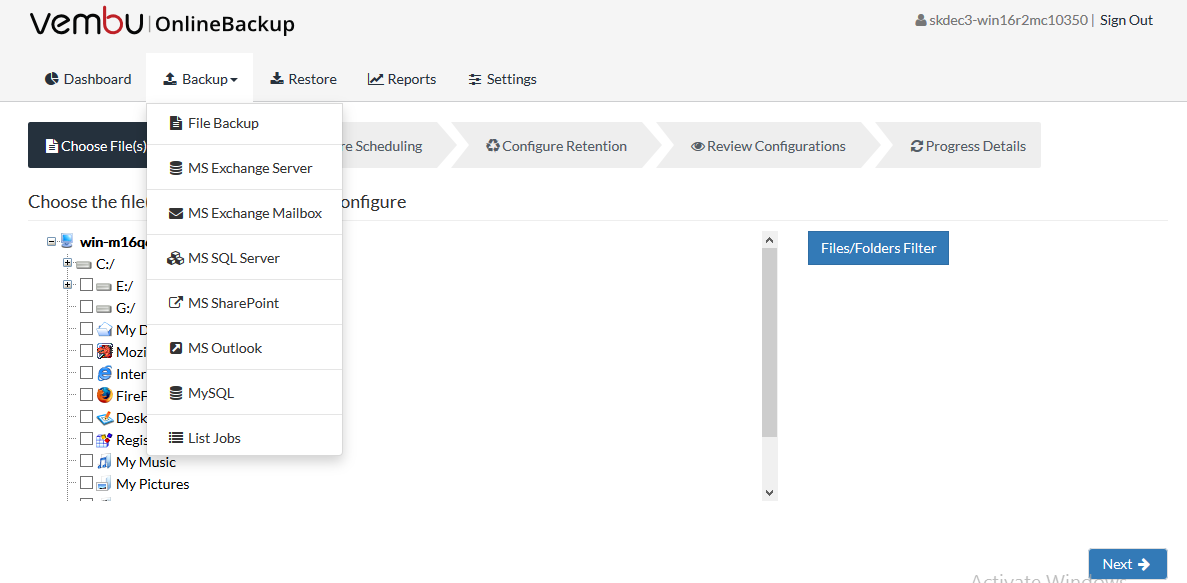The width and height of the screenshot is (1187, 583).
Task: Click the C:/ drive icon
Action: click(84, 264)
